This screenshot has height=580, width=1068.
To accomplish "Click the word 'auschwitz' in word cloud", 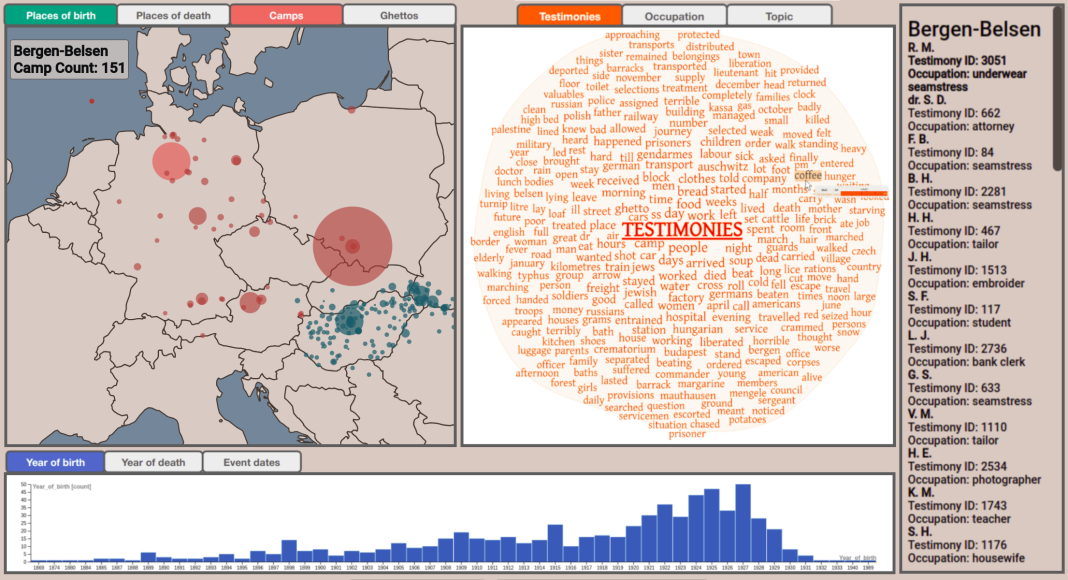I will 723,166.
